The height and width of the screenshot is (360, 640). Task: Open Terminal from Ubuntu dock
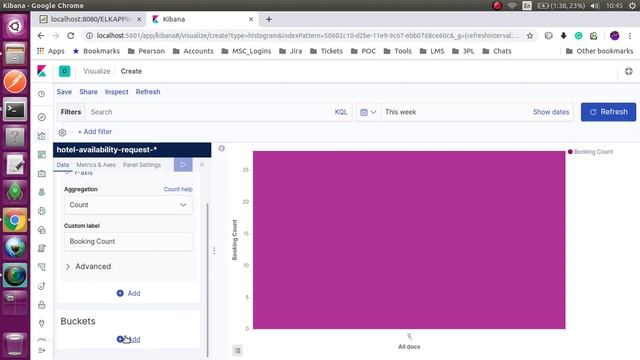[15, 109]
